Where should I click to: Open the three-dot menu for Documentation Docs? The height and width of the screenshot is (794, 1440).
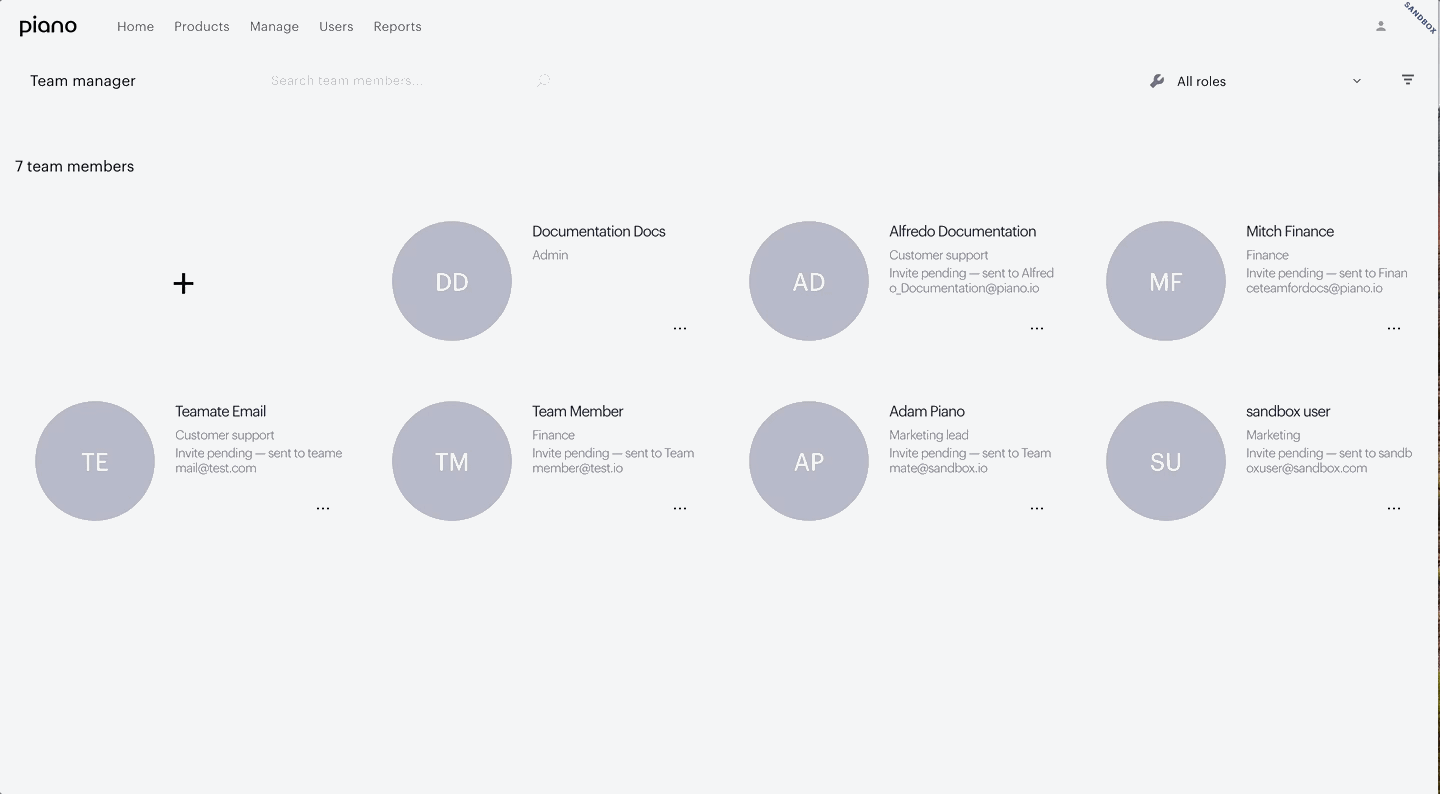coord(680,328)
